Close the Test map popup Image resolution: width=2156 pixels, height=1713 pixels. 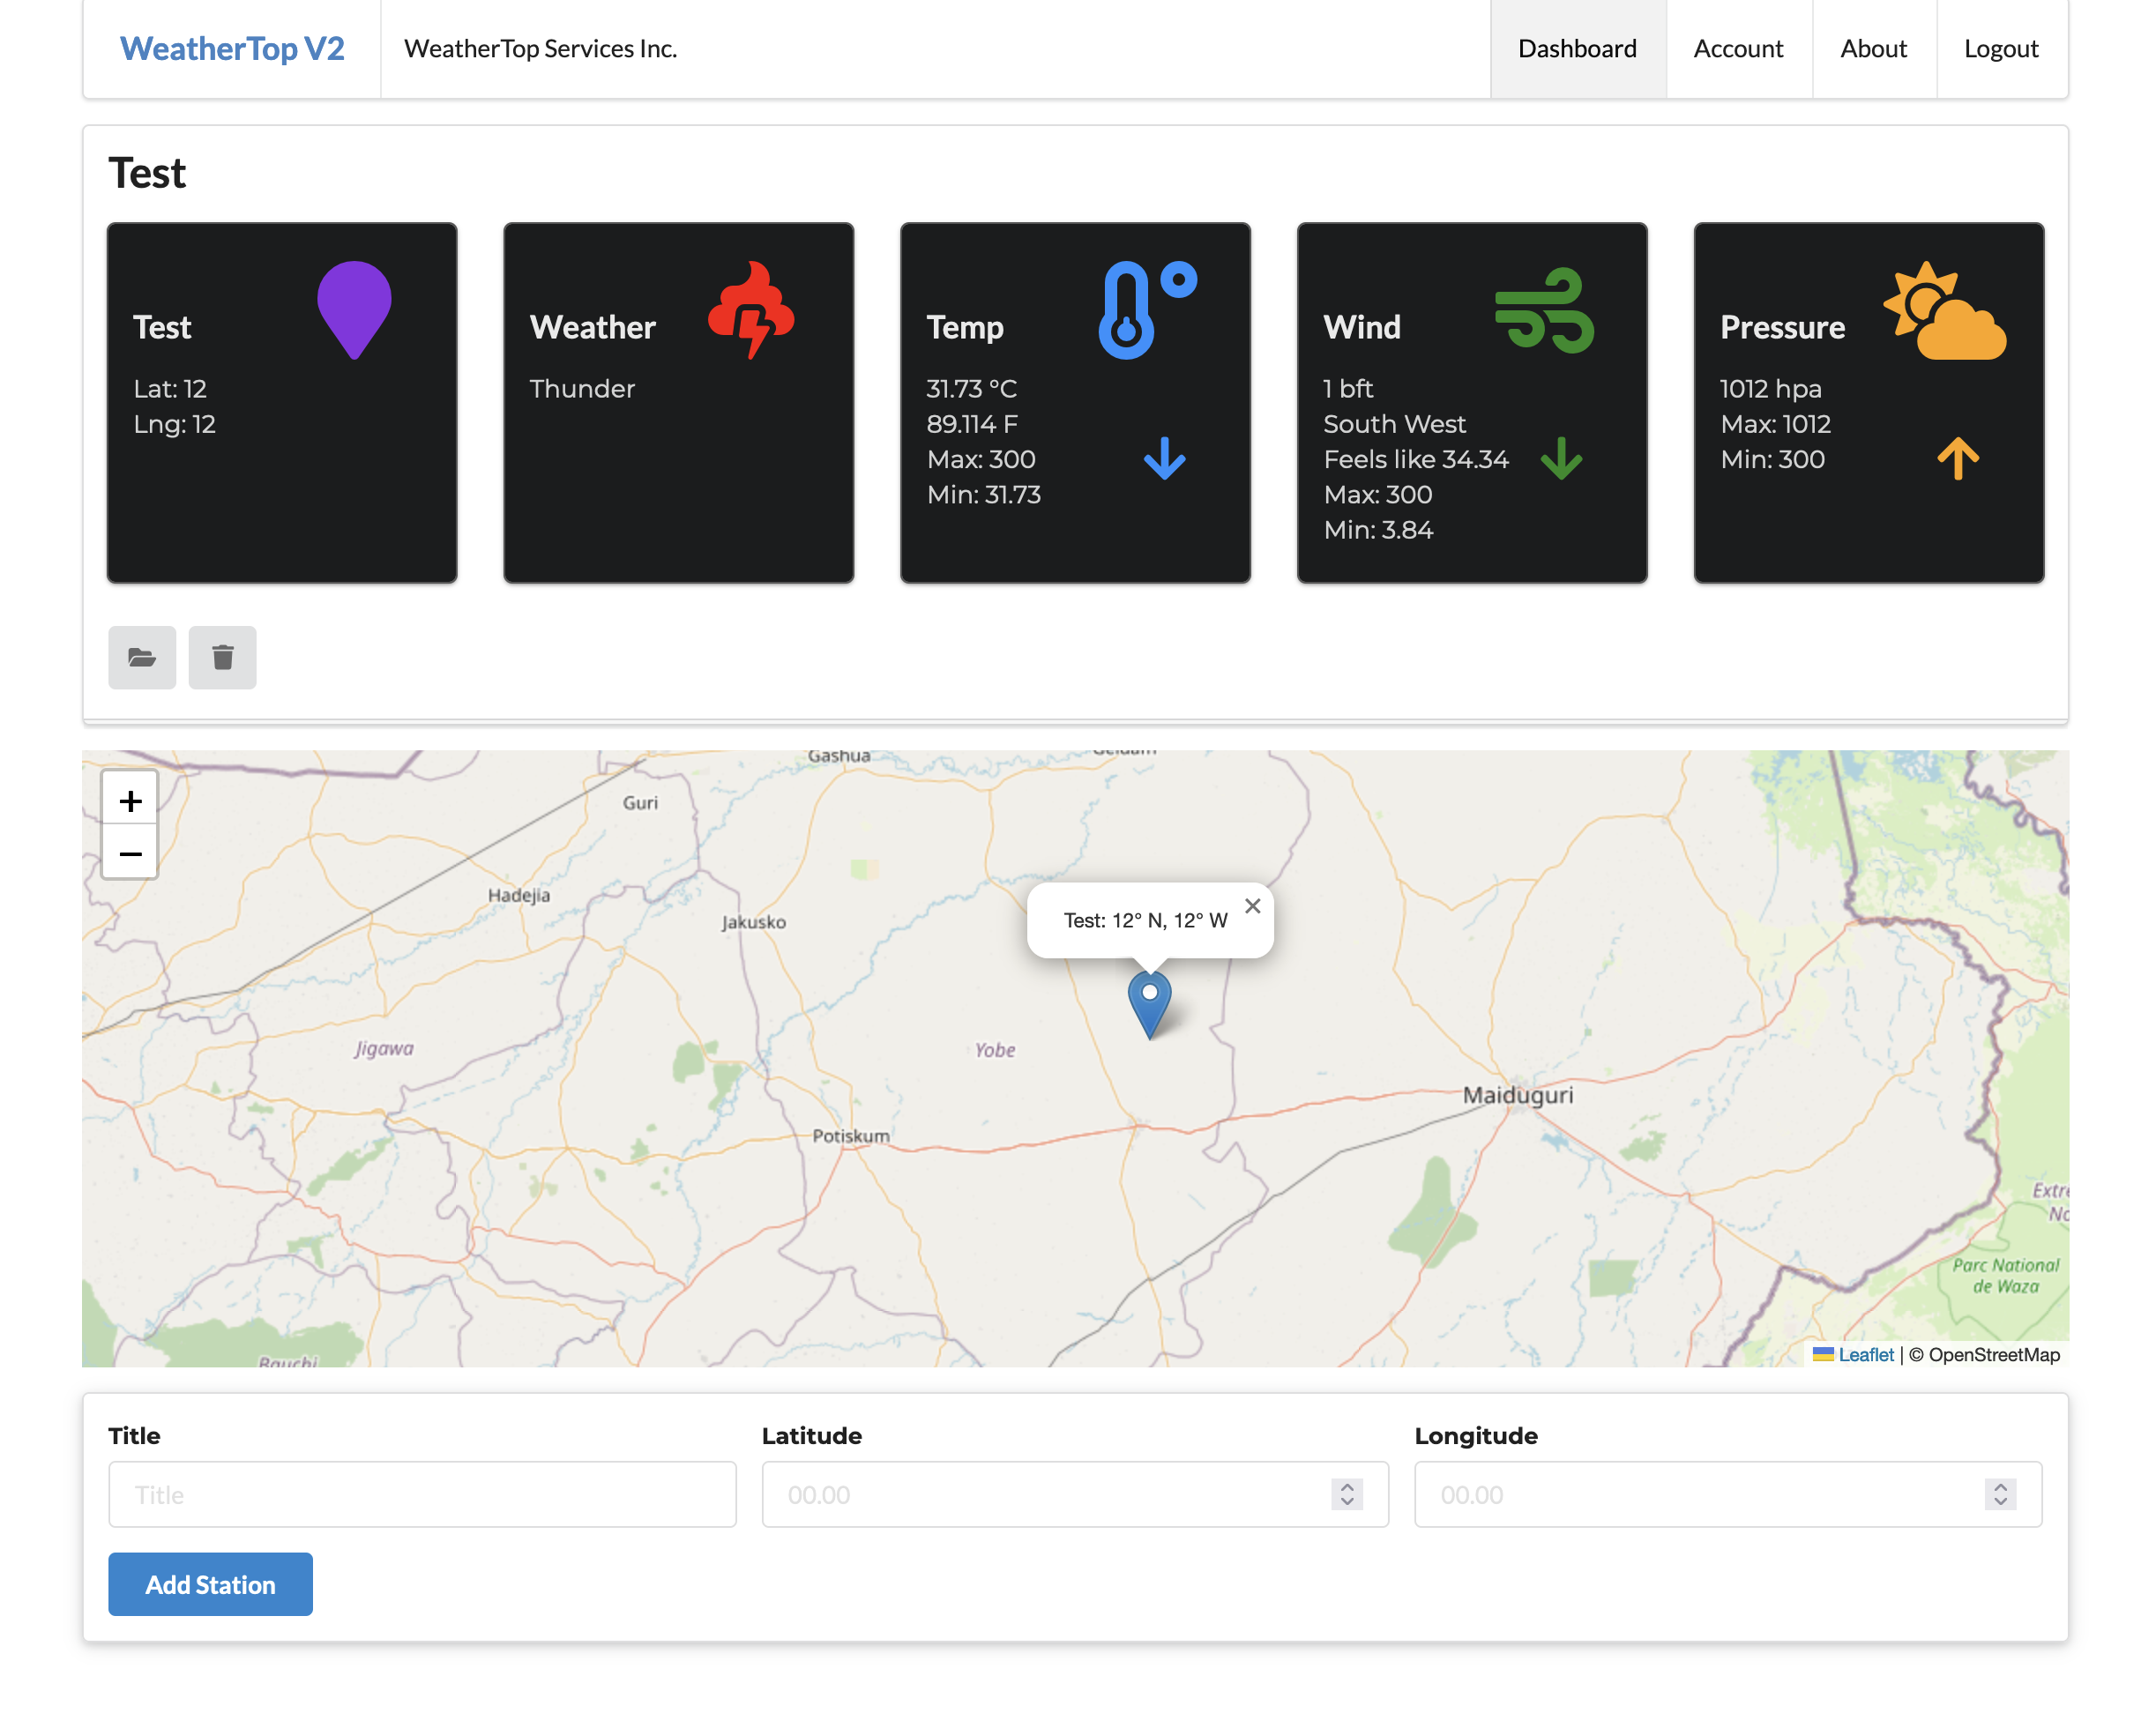tap(1252, 906)
